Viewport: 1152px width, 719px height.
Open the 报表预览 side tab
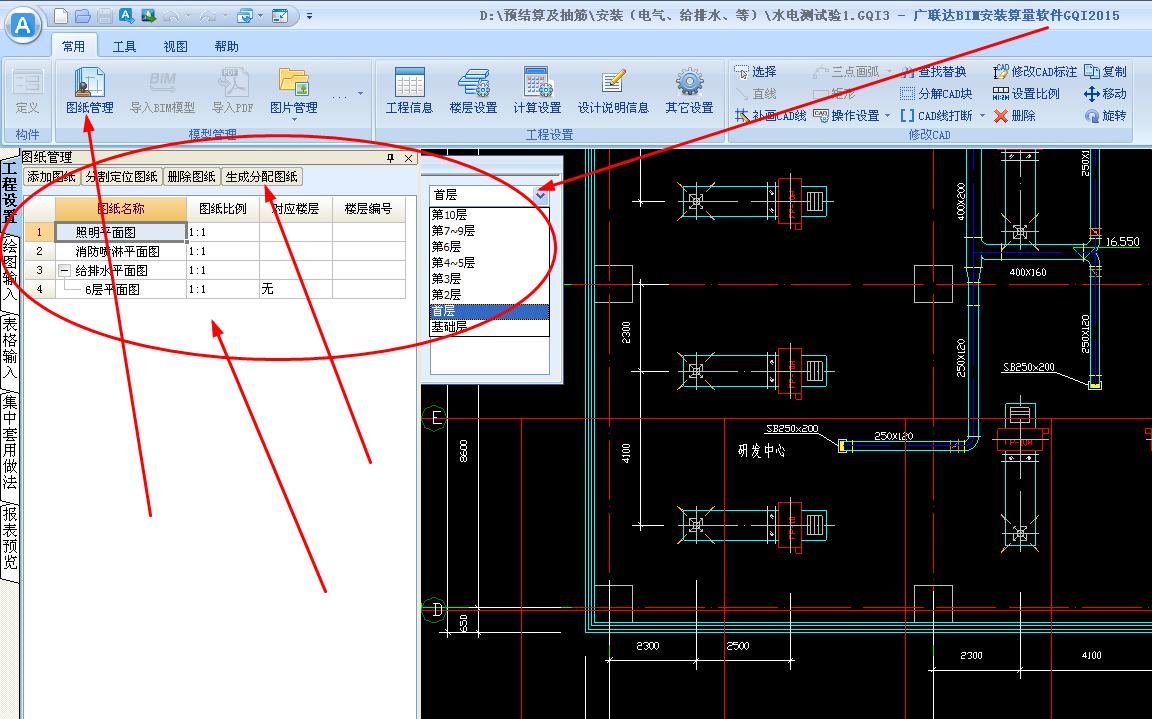tap(10, 539)
